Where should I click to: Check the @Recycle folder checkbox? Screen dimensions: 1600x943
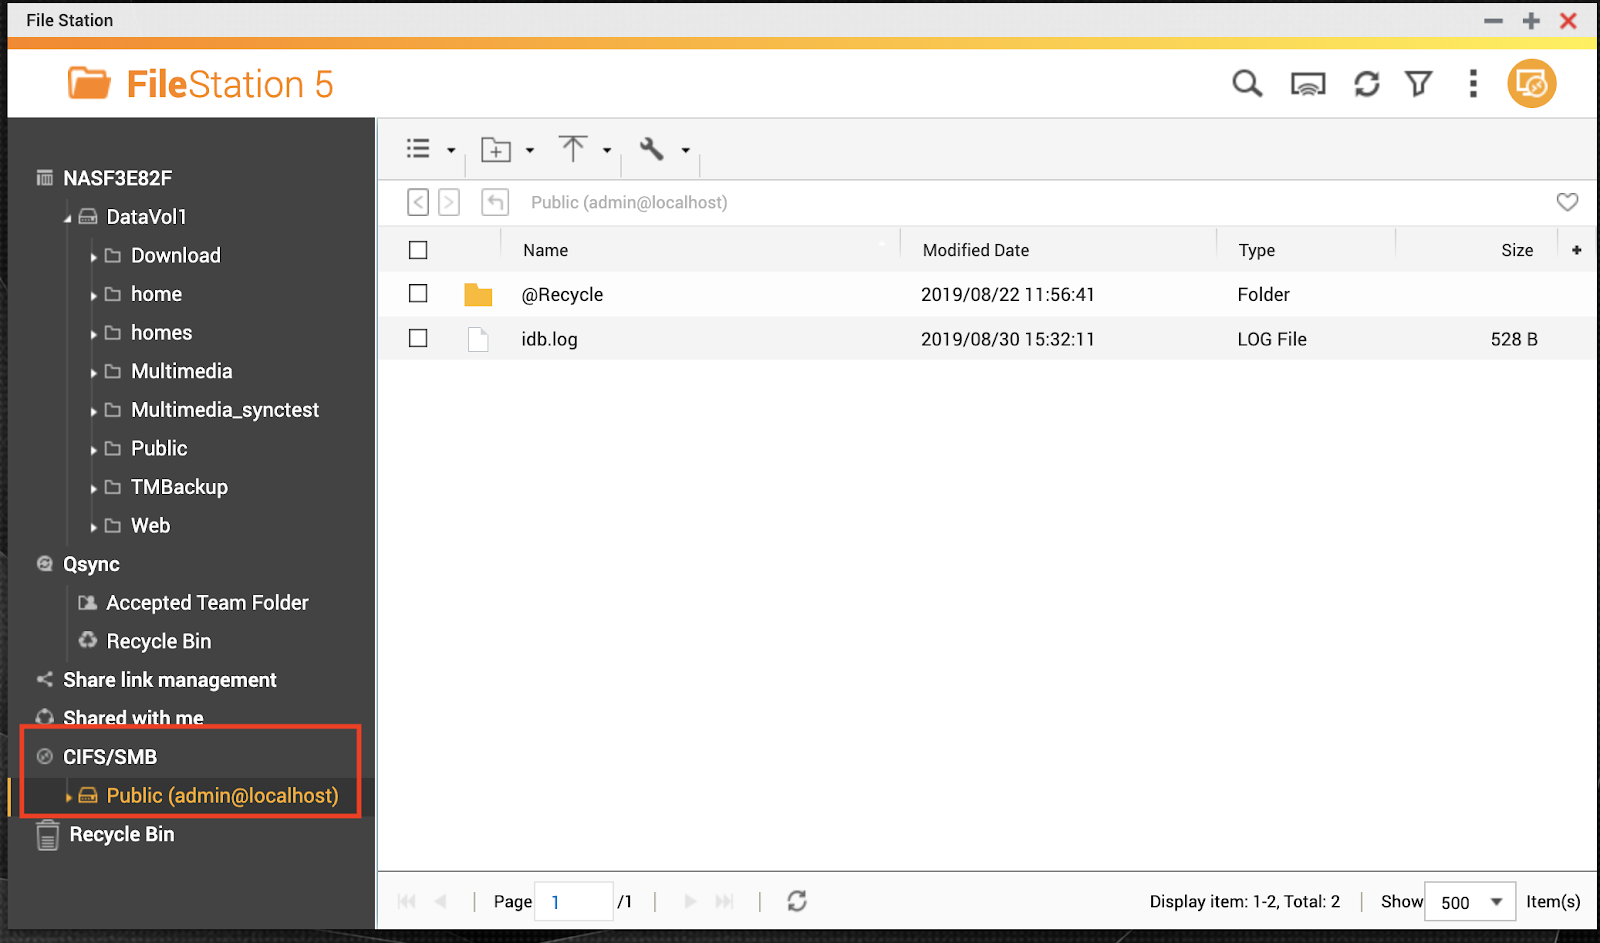pyautogui.click(x=418, y=294)
